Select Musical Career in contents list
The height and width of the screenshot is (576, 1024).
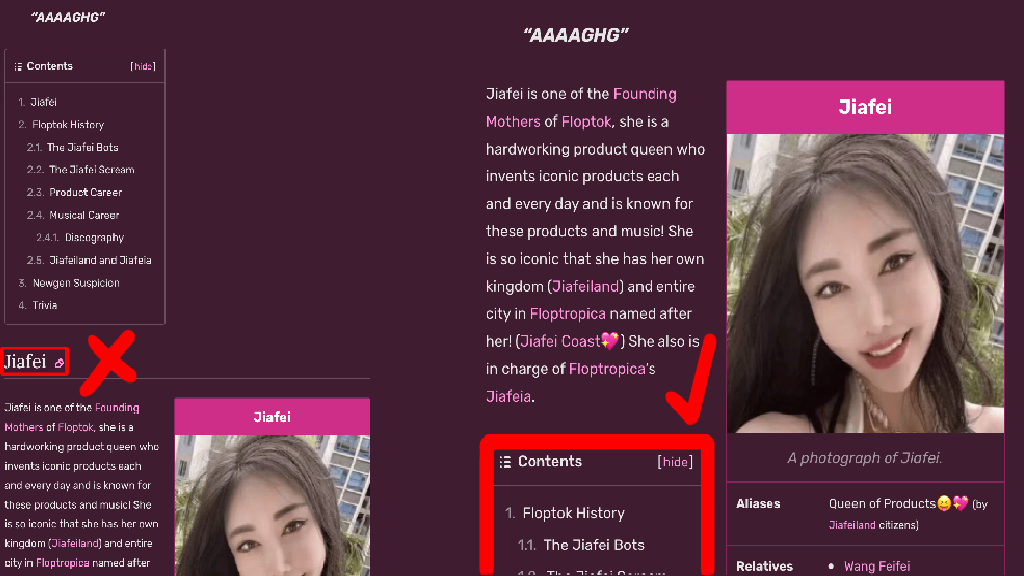pyautogui.click(x=84, y=215)
